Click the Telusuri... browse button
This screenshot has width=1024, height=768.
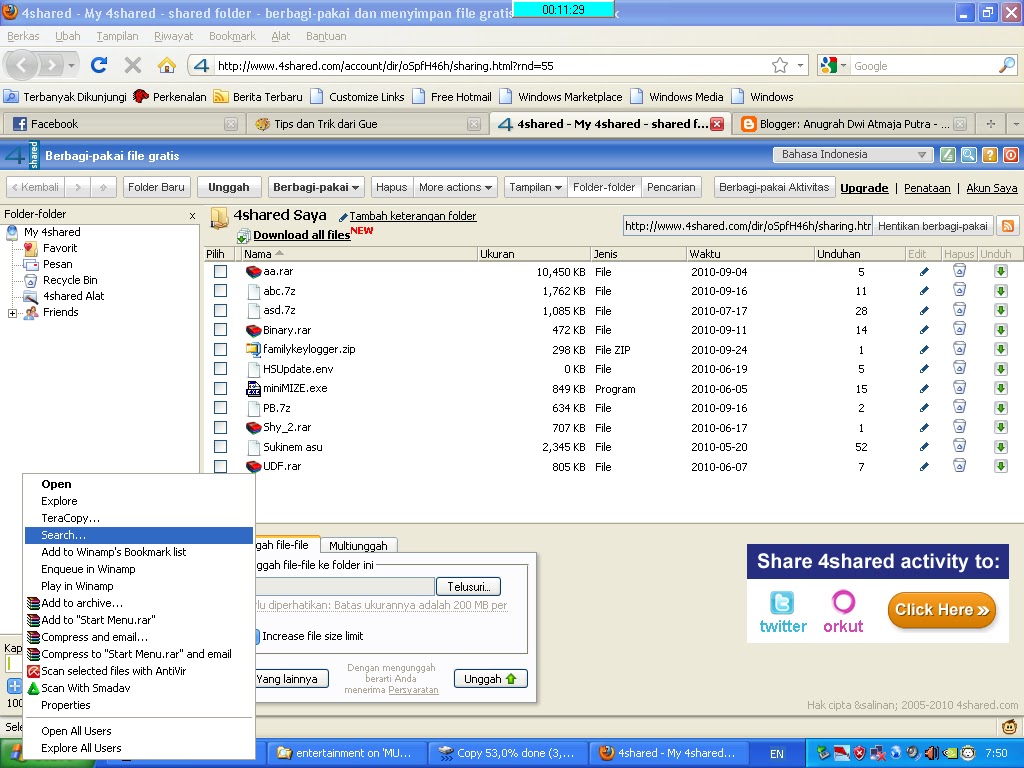coord(468,586)
